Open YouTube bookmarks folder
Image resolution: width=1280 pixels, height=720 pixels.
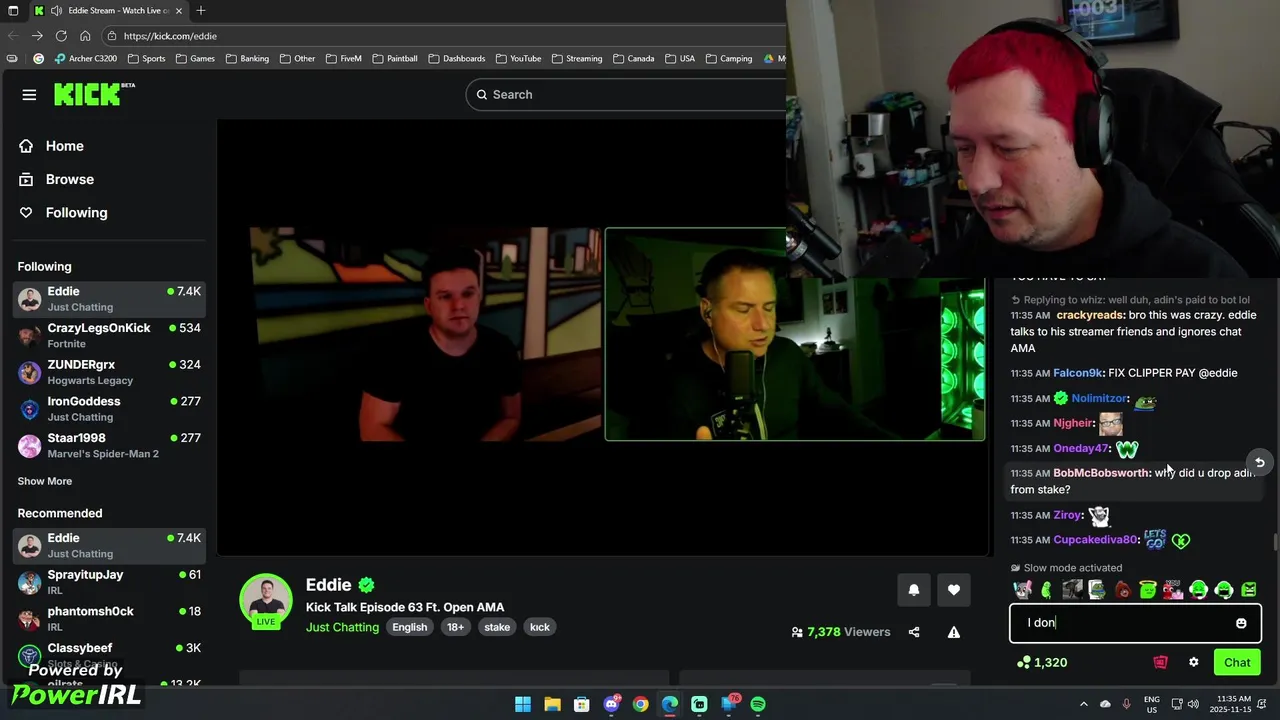click(x=518, y=59)
